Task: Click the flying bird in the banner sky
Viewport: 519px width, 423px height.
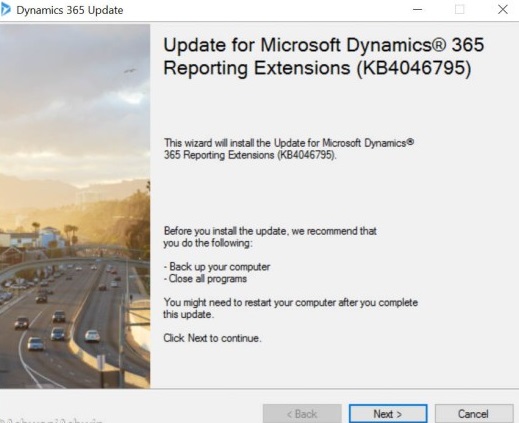Action: pos(130,71)
